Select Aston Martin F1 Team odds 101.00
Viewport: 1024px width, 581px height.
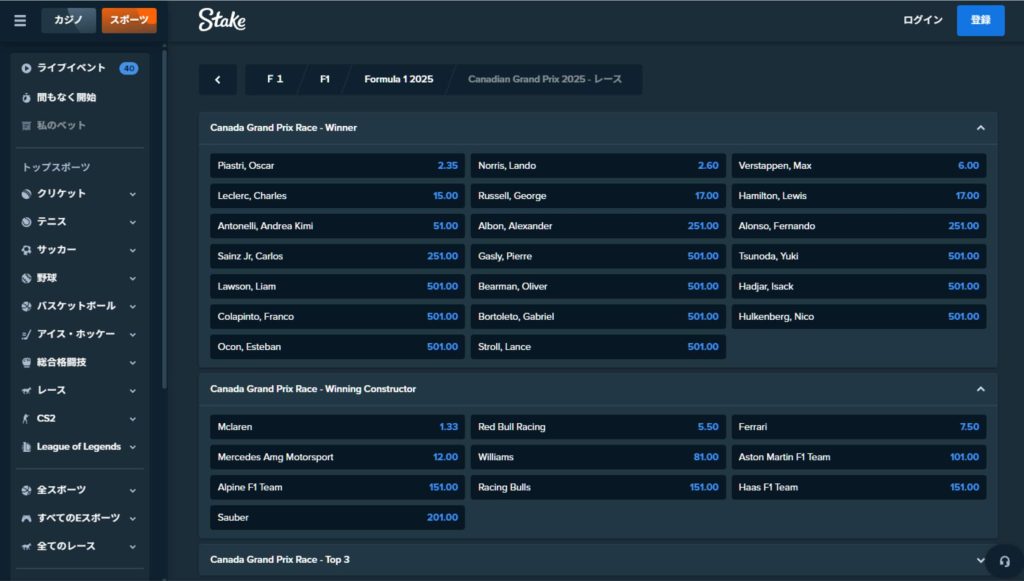pos(859,457)
